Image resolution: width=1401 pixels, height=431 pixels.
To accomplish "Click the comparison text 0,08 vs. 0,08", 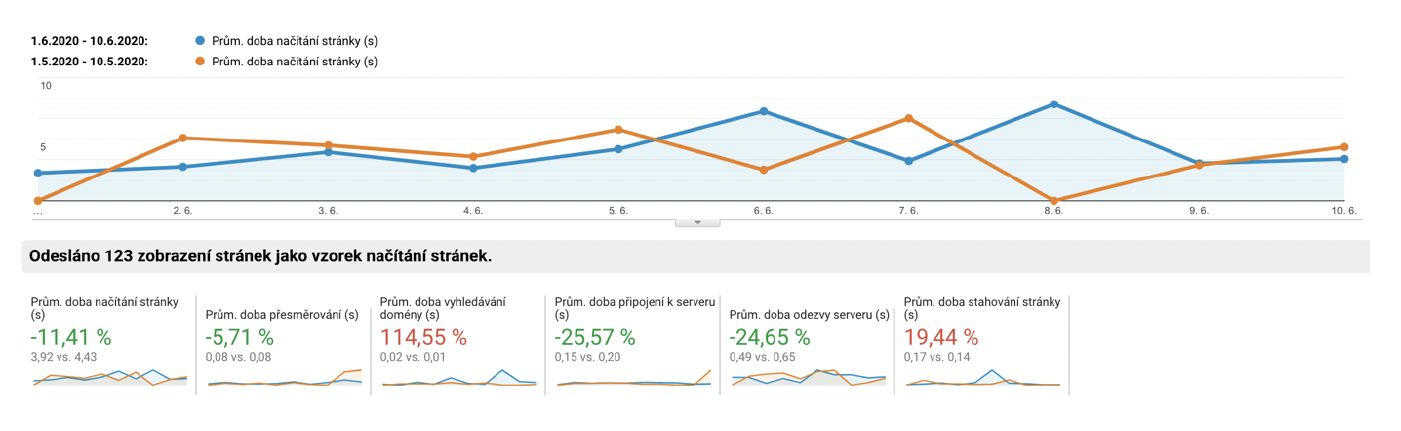I will tap(238, 356).
